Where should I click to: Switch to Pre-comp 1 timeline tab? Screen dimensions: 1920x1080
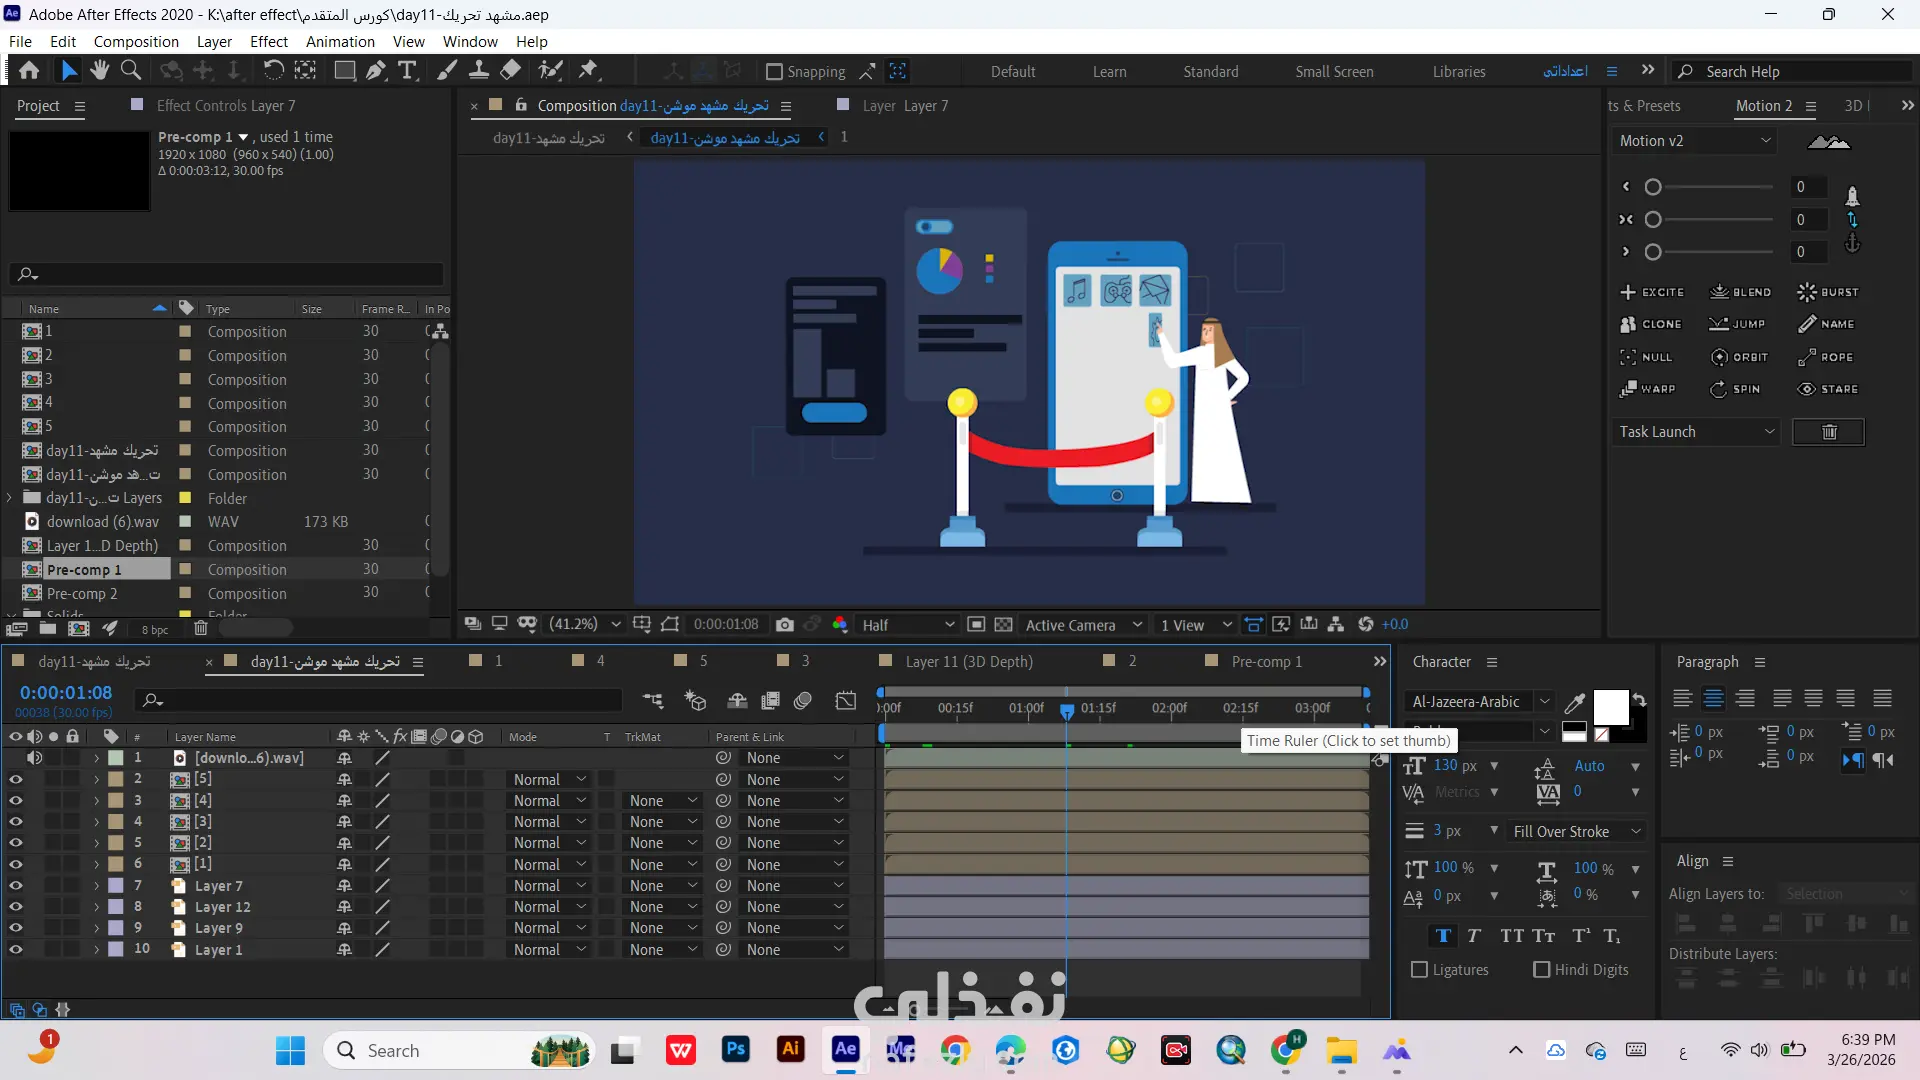(1266, 662)
